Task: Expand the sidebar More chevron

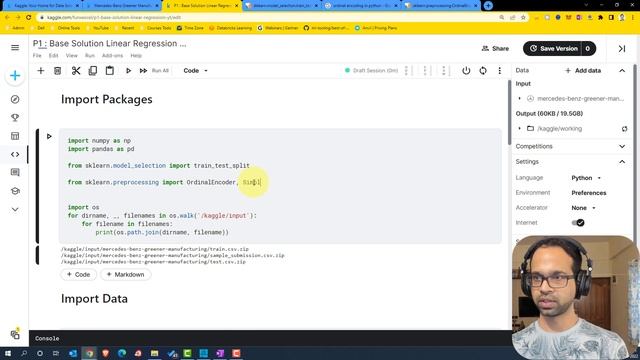Action: coord(15,209)
